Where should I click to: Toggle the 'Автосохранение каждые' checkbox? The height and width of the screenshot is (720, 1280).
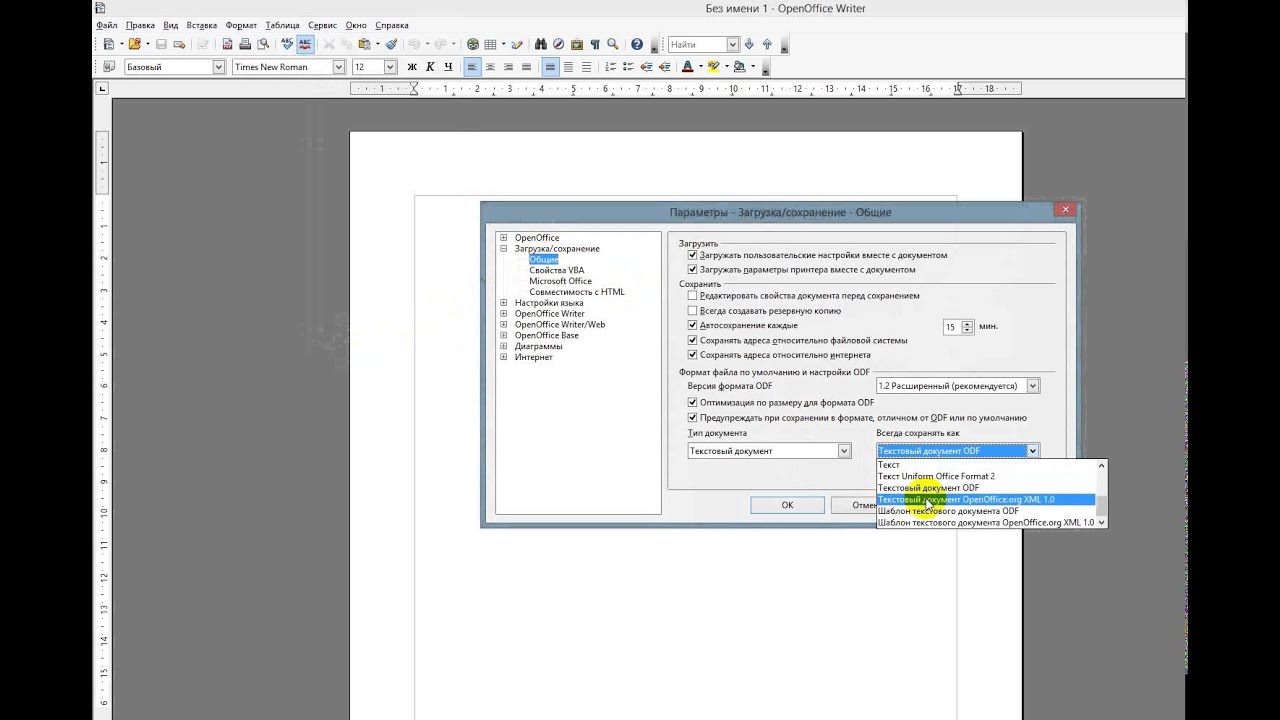[692, 325]
